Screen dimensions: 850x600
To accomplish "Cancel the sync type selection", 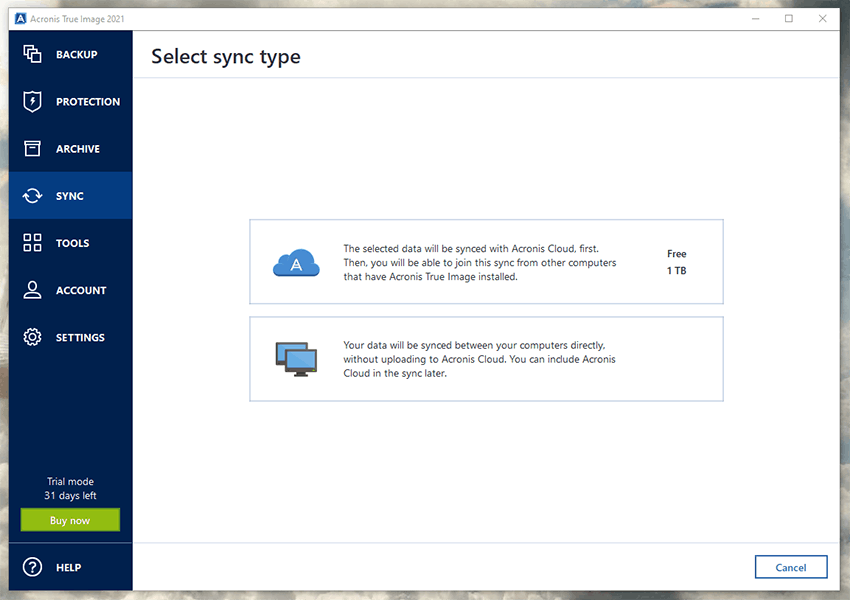I will [791, 567].
